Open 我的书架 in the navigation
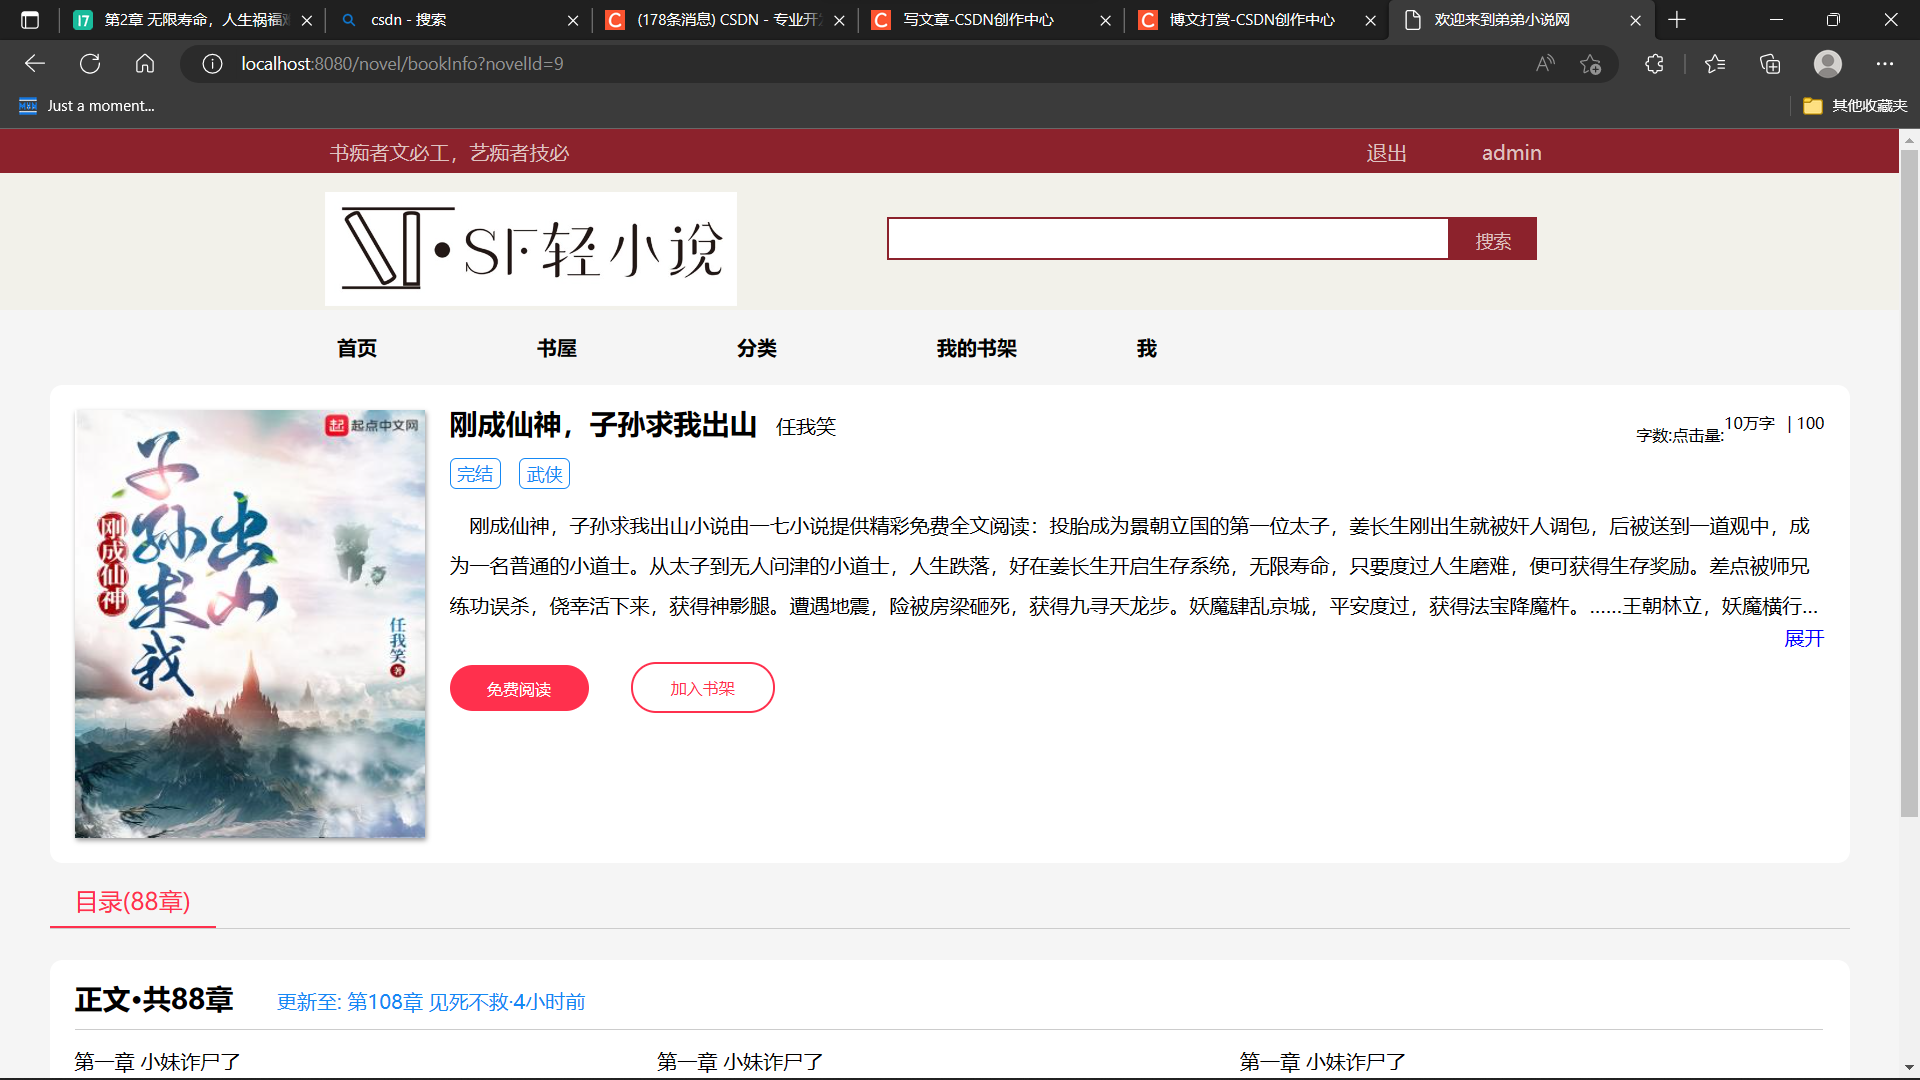 [x=977, y=348]
